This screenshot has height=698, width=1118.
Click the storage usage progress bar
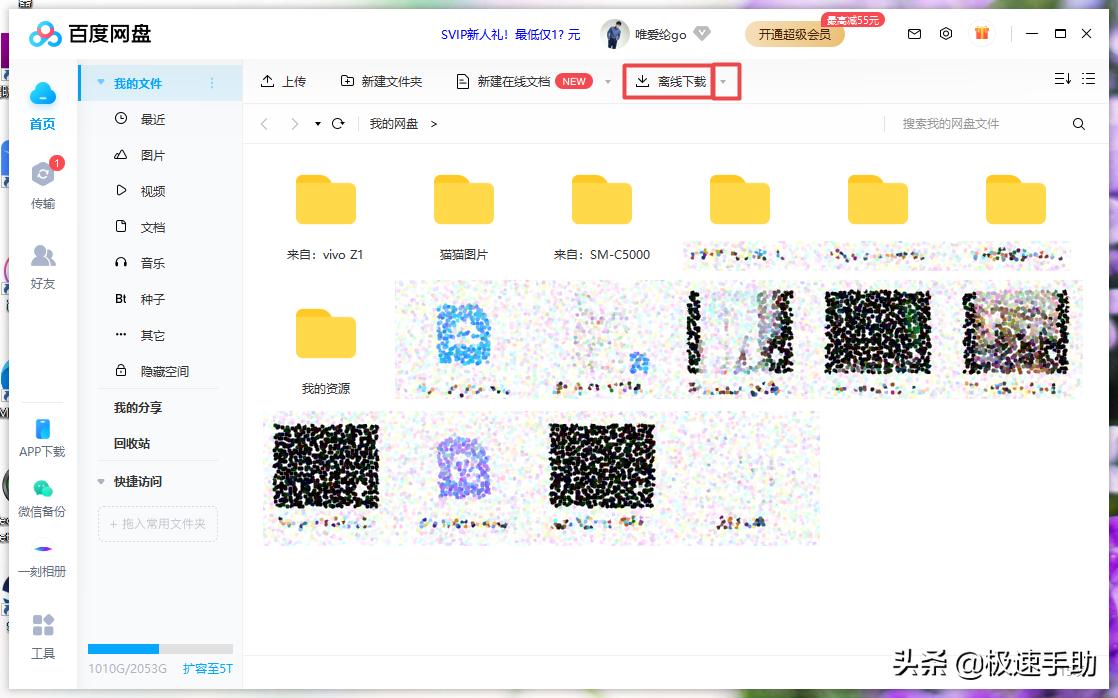coord(160,648)
